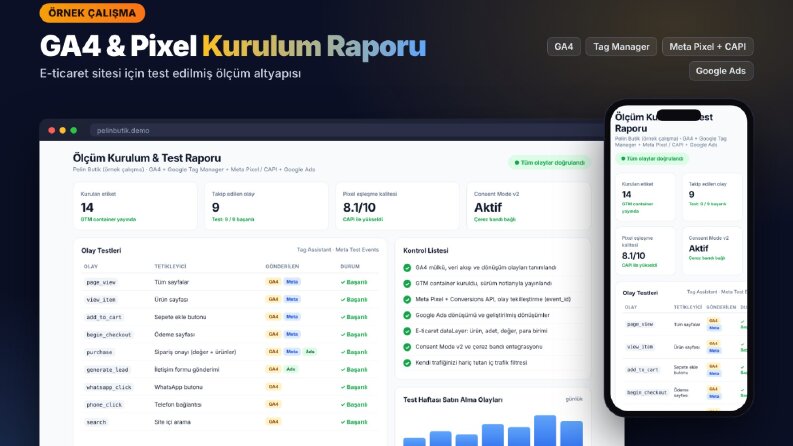The width and height of the screenshot is (793, 446).
Task: Click the "whatsapp_click" event name
Action: [108, 387]
